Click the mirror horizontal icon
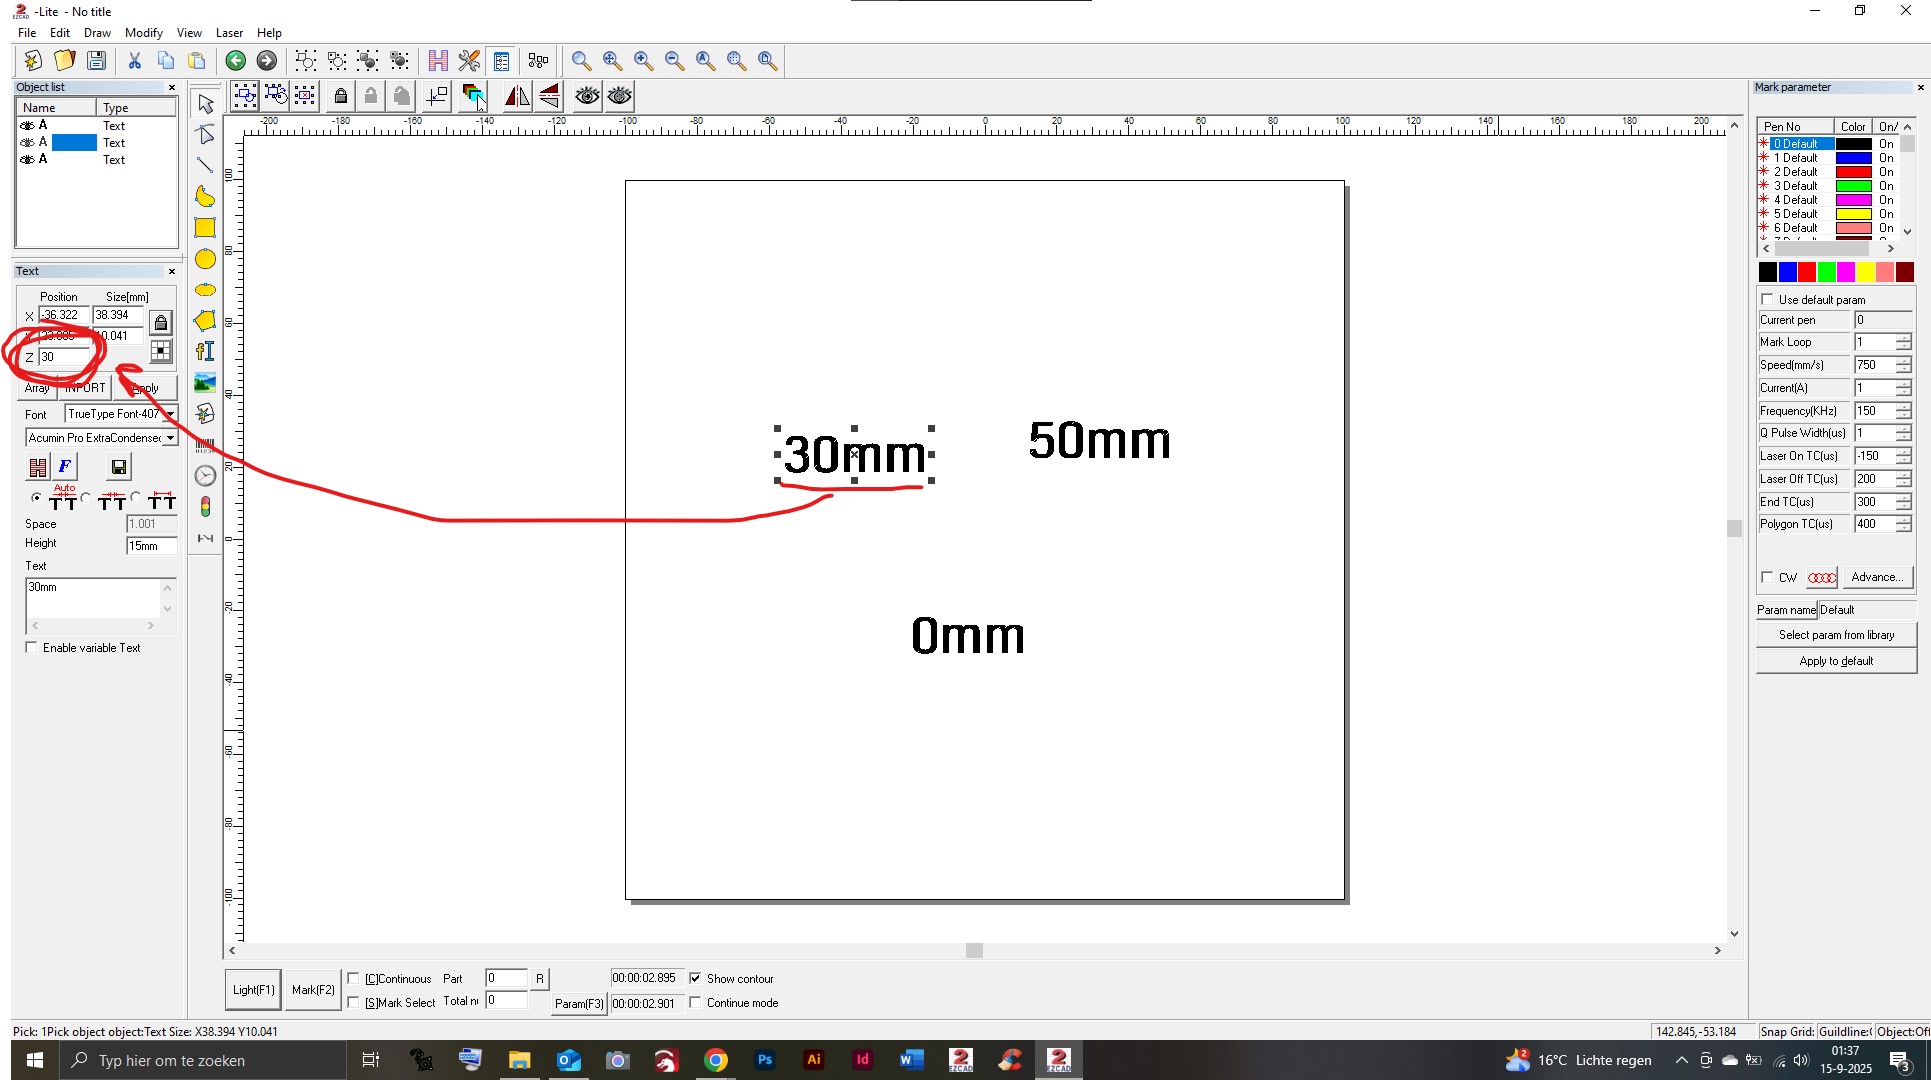 click(517, 96)
